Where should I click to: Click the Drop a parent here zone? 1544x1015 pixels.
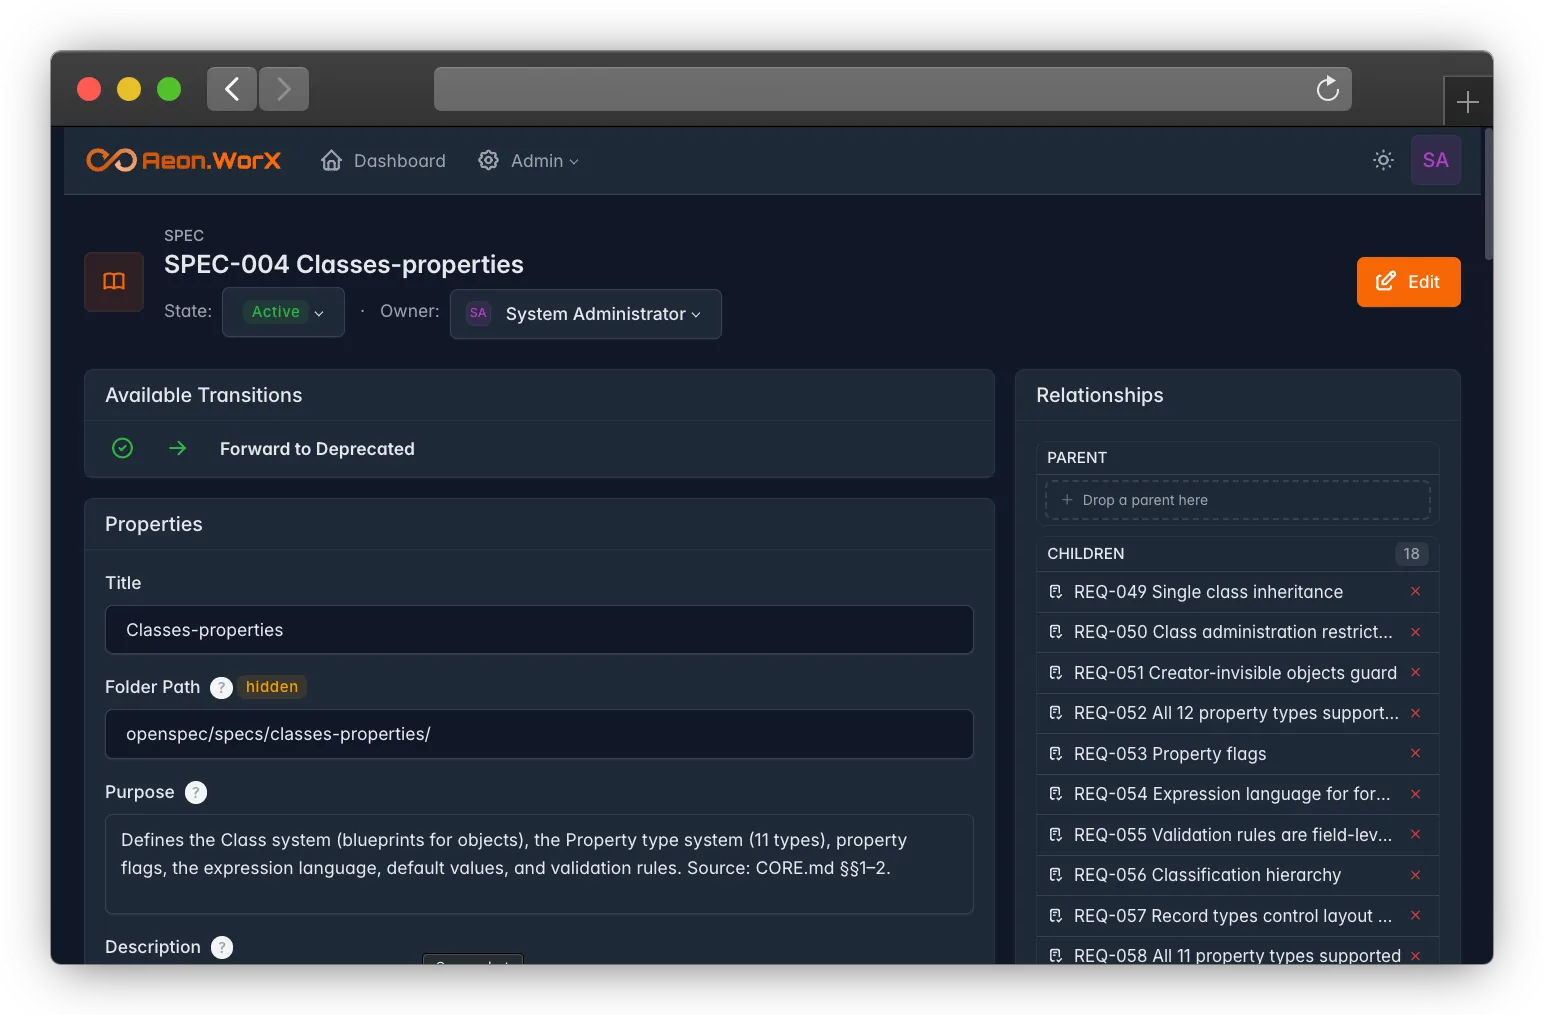click(x=1238, y=500)
